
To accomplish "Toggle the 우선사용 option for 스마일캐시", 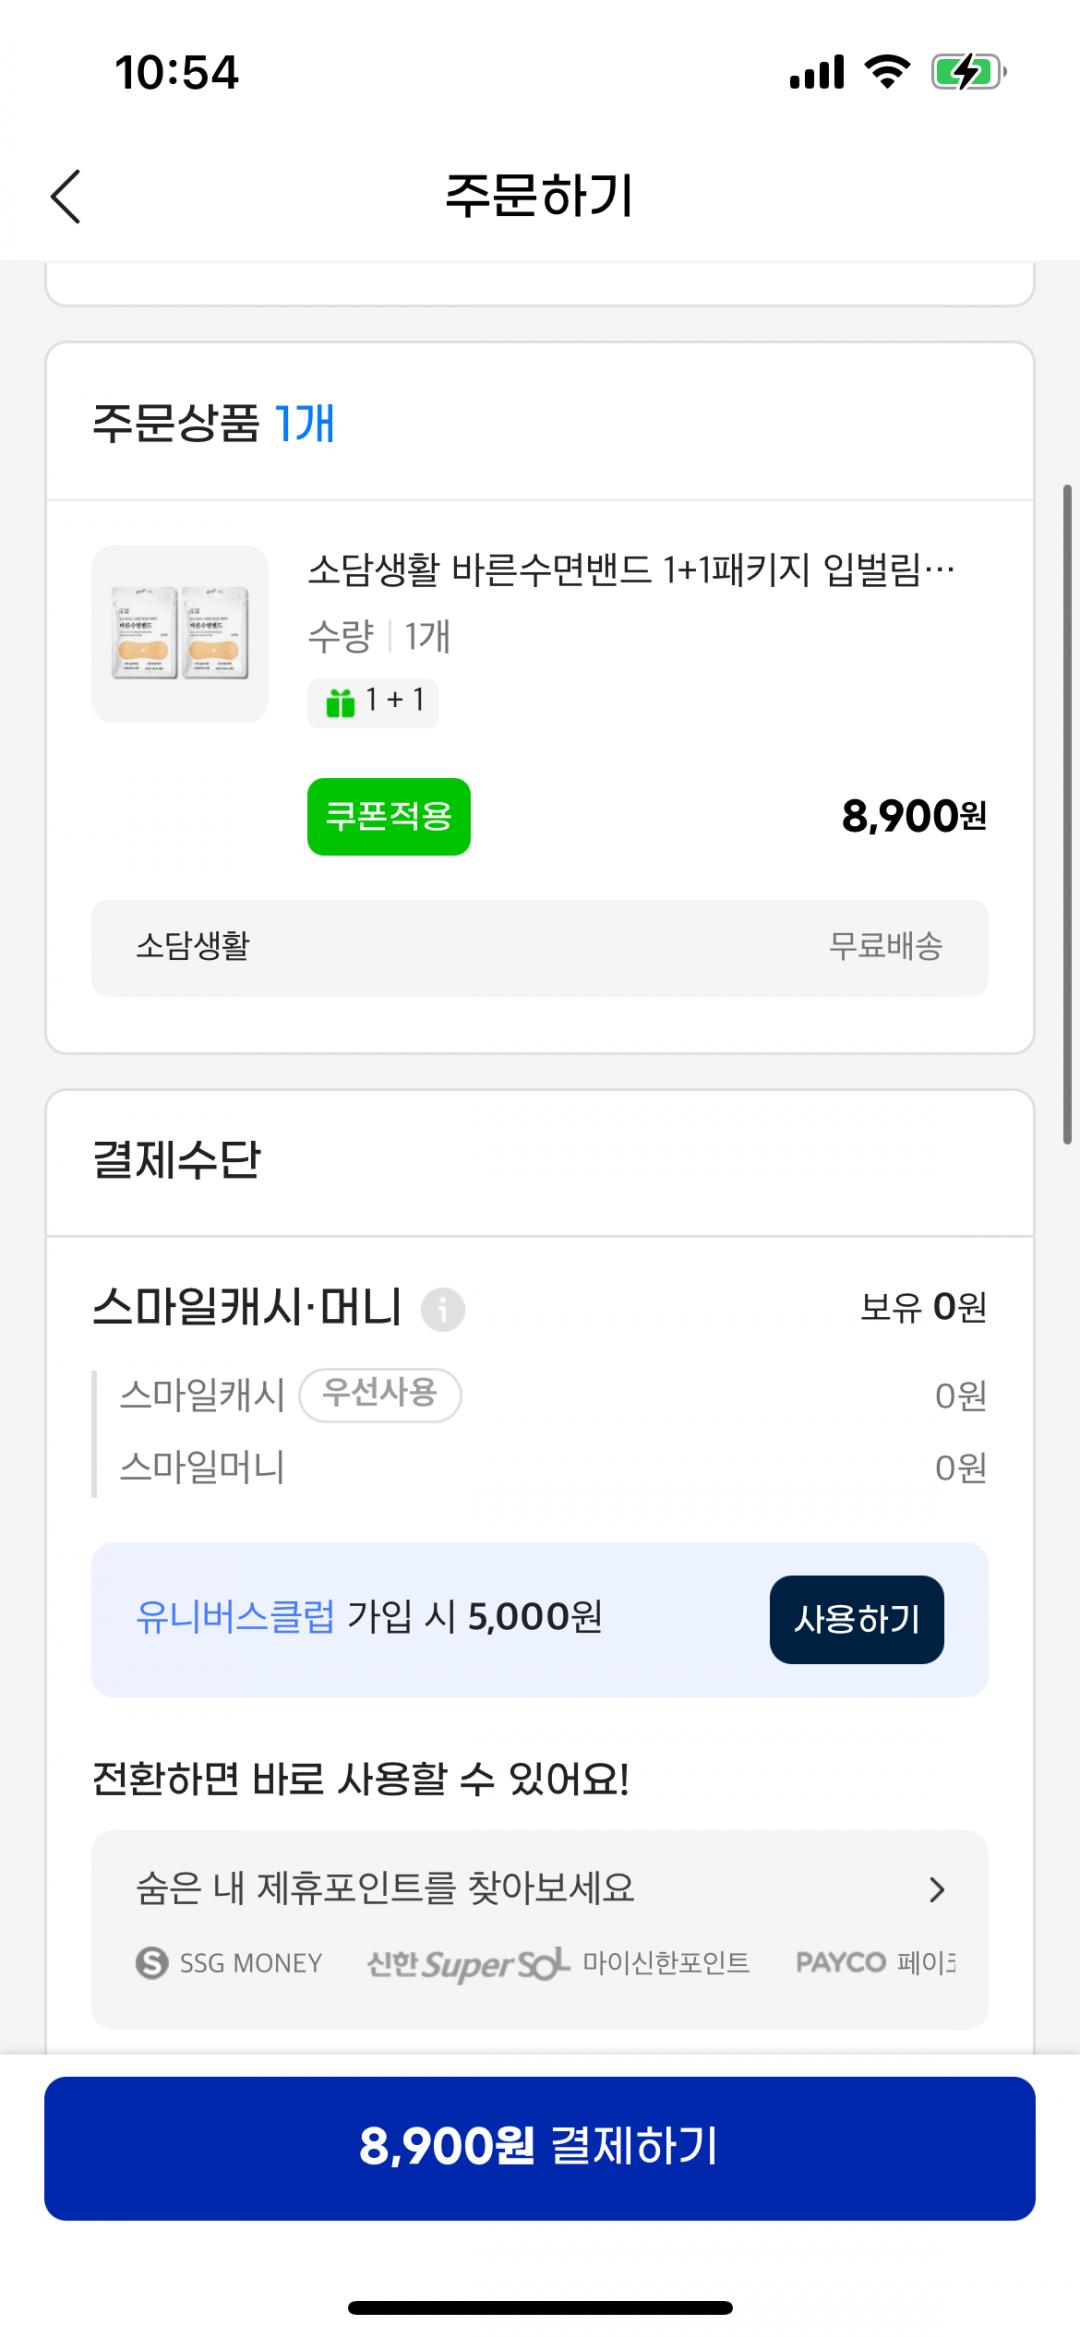I will (380, 1394).
